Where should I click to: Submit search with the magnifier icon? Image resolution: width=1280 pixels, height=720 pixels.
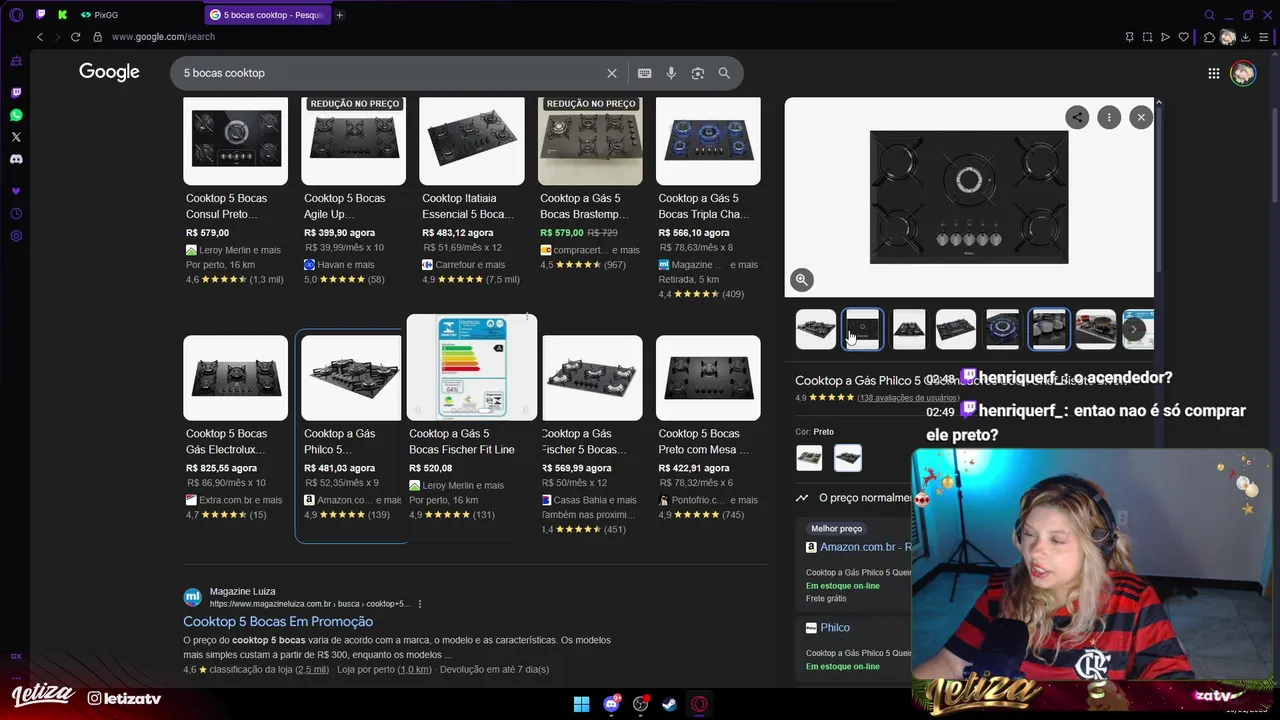coord(724,73)
